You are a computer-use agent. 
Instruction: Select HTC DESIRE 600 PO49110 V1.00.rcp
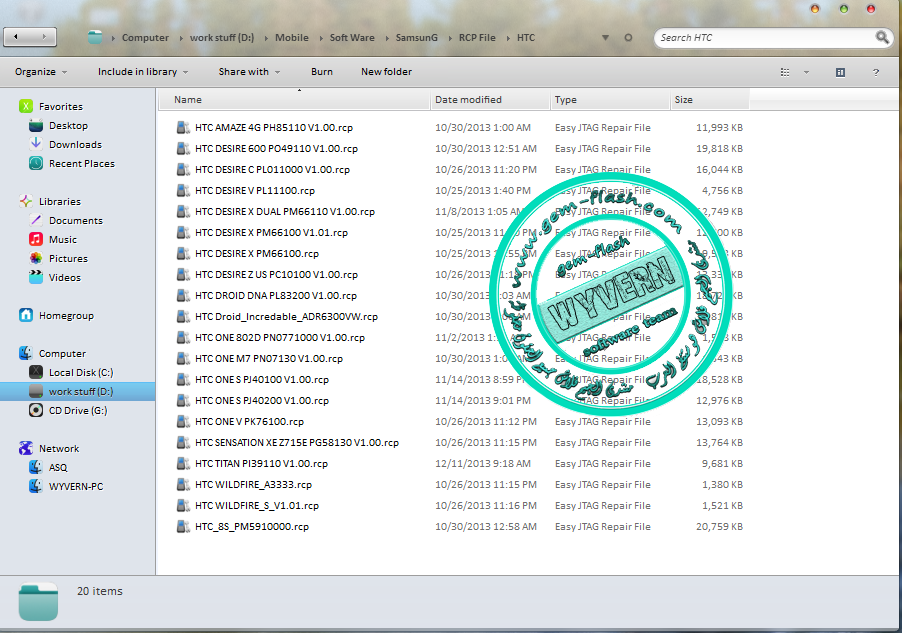[x=276, y=148]
